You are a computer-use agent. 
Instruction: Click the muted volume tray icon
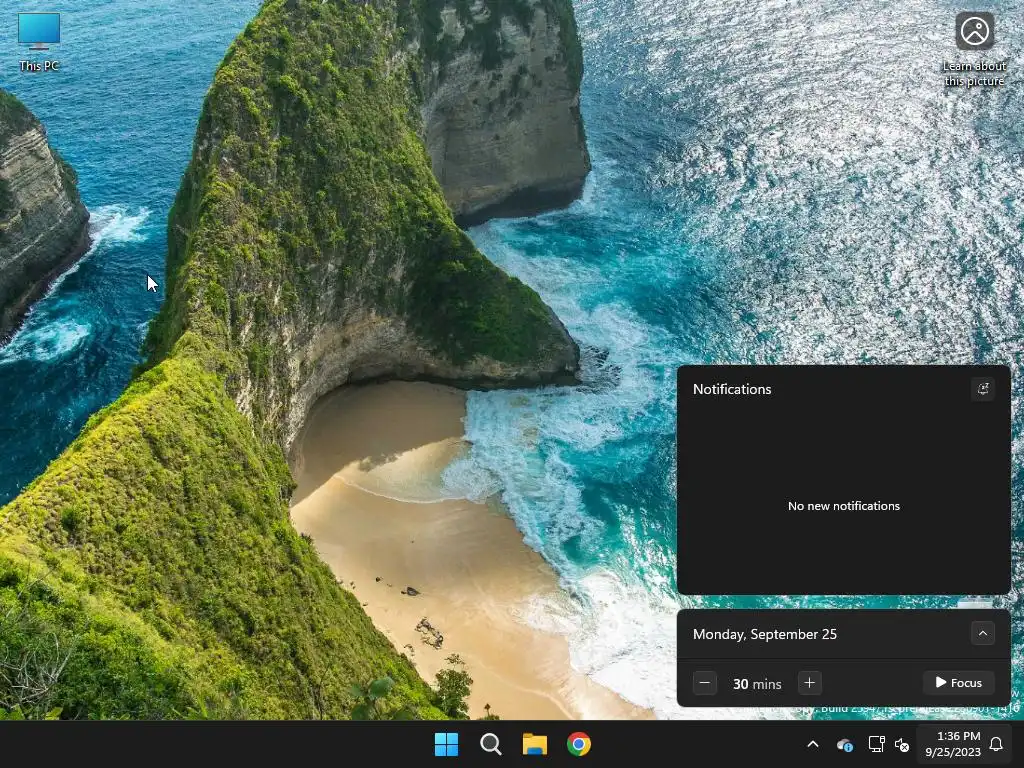pos(902,744)
